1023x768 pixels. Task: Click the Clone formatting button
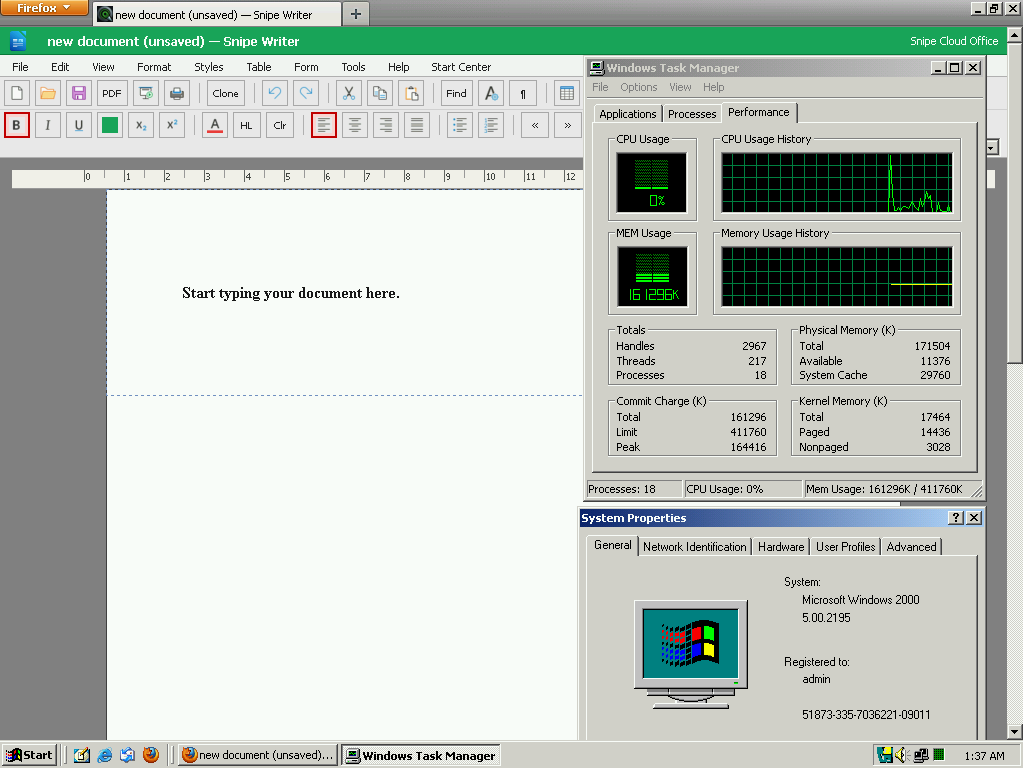(x=226, y=93)
